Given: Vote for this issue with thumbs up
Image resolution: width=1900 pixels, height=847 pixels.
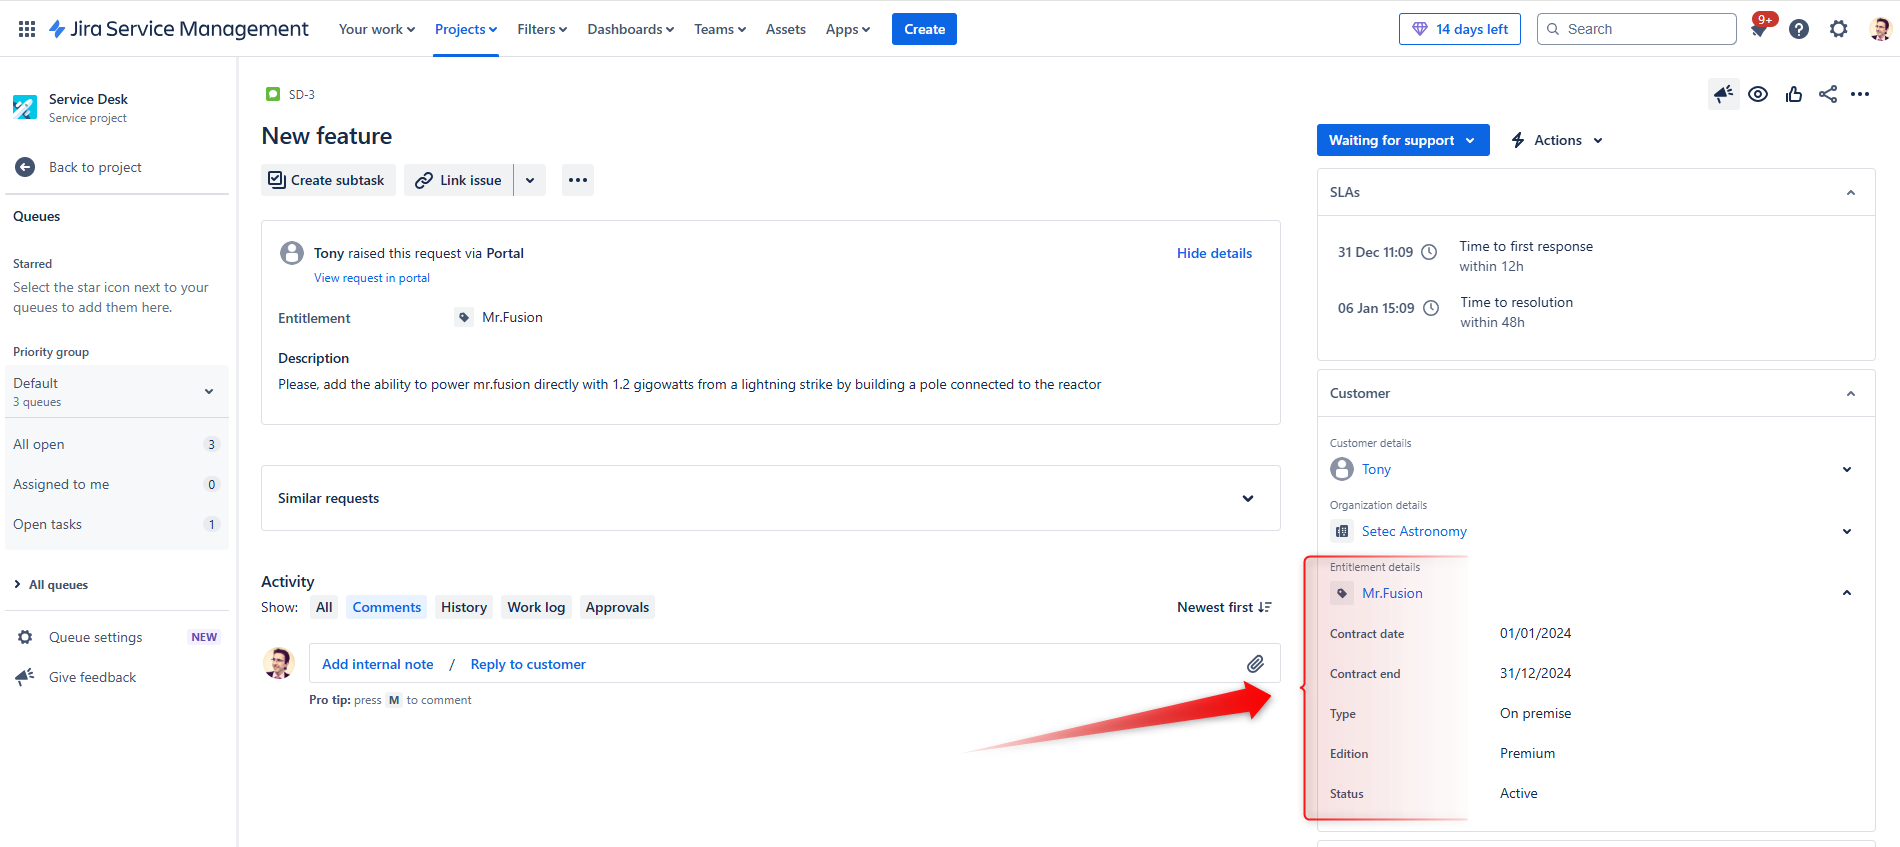Looking at the screenshot, I should (1794, 94).
